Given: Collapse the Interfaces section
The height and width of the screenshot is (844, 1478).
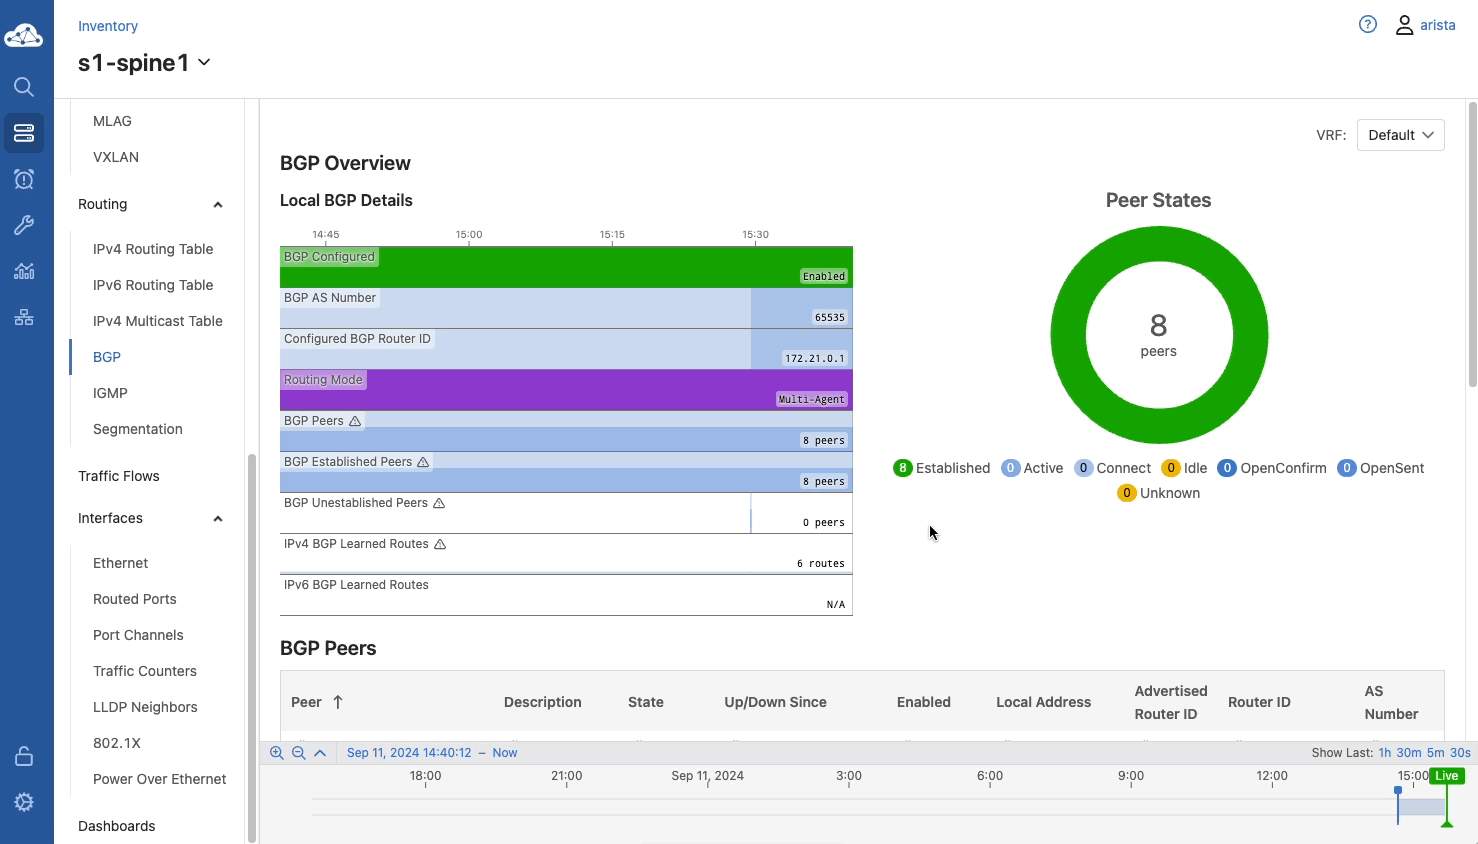Looking at the screenshot, I should click(218, 519).
